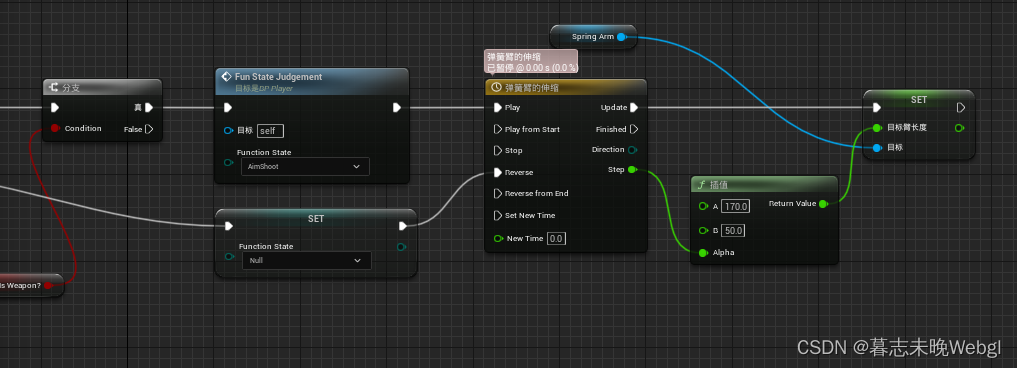Select the 插值 Lerp node title
The height and width of the screenshot is (368, 1017).
coord(720,185)
